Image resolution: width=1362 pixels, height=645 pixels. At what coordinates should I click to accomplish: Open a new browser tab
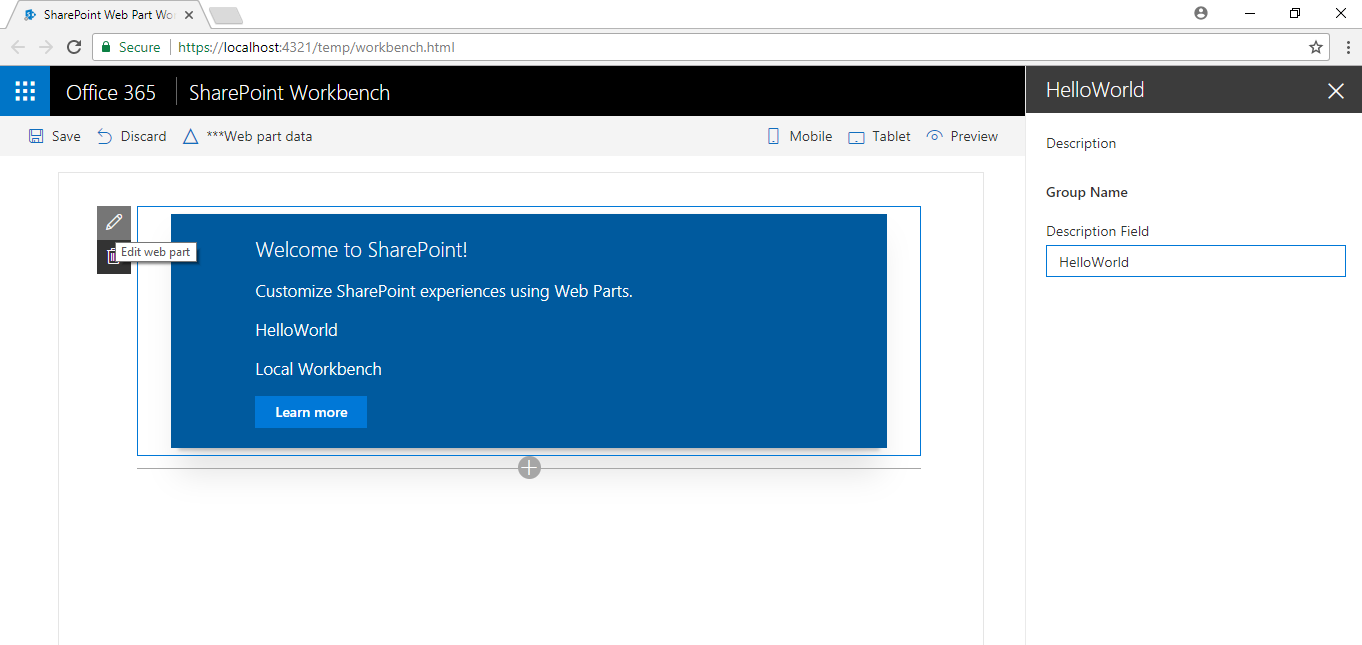coord(226,16)
